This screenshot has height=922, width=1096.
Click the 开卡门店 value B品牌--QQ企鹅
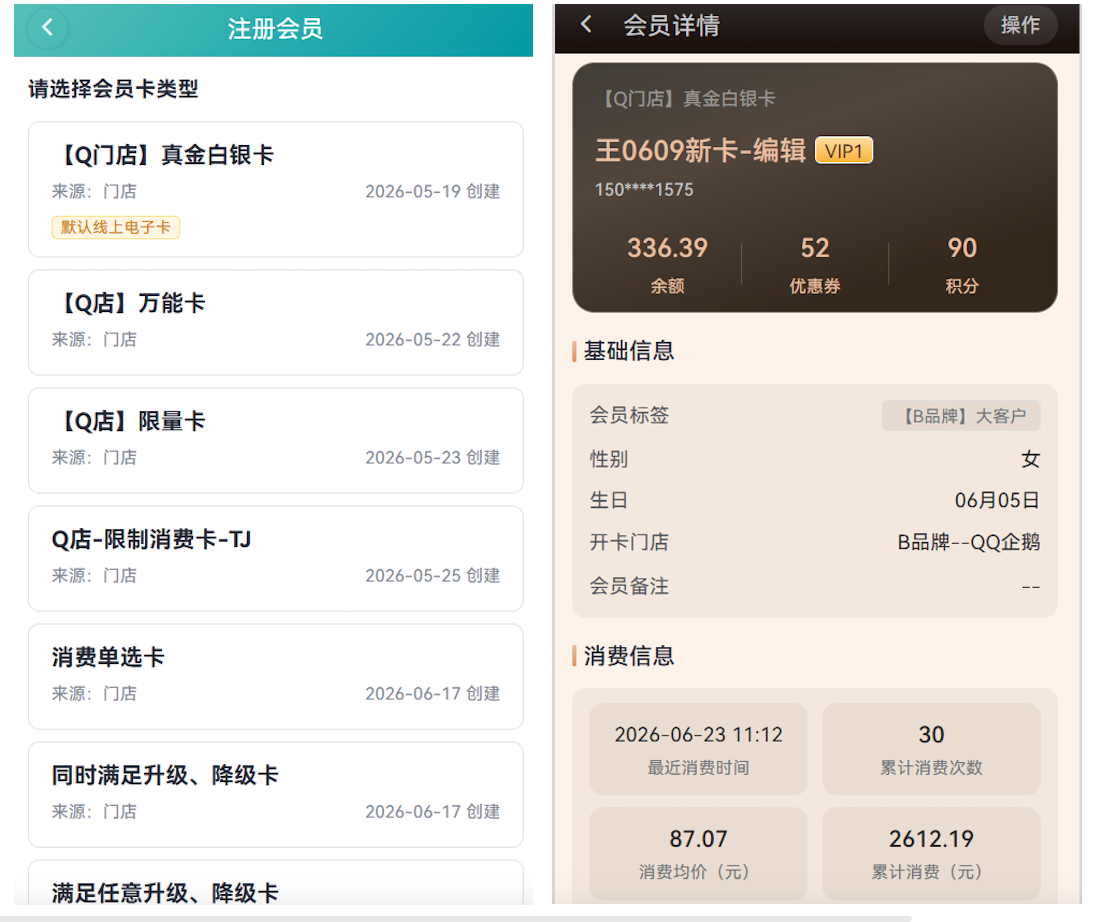click(969, 542)
